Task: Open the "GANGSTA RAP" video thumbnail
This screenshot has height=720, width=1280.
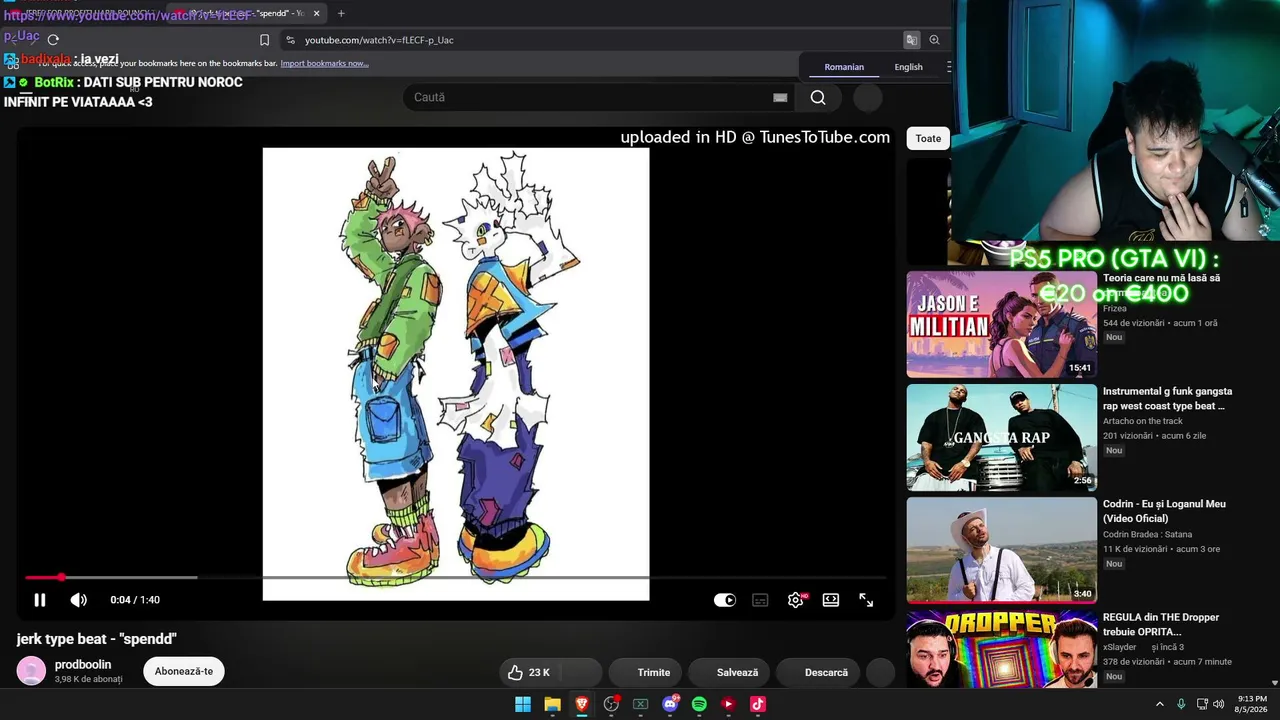Action: coord(1001,437)
